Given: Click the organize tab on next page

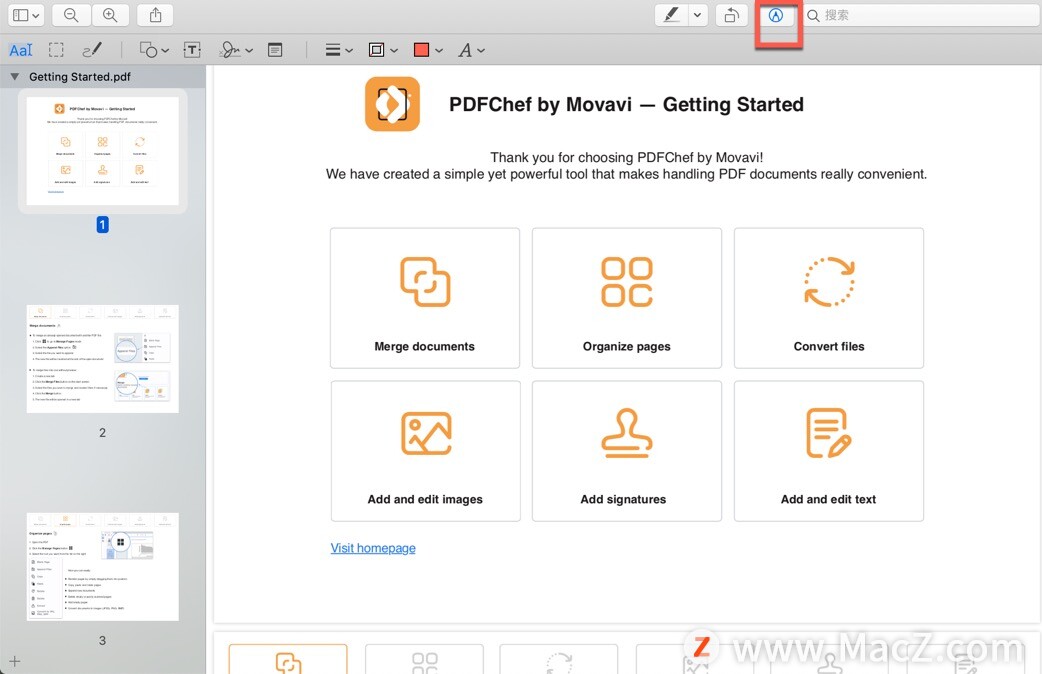Looking at the screenshot, I should click(425, 659).
